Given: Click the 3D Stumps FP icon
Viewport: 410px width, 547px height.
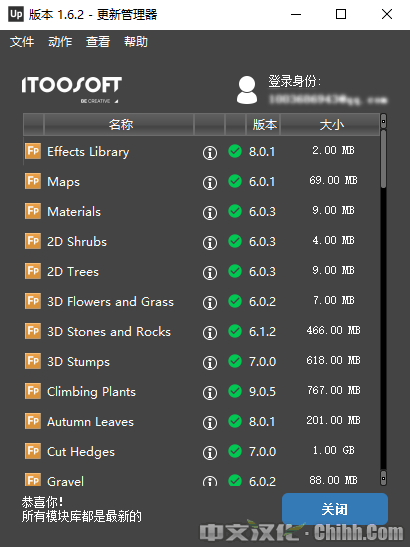Looking at the screenshot, I should pyautogui.click(x=33, y=361).
